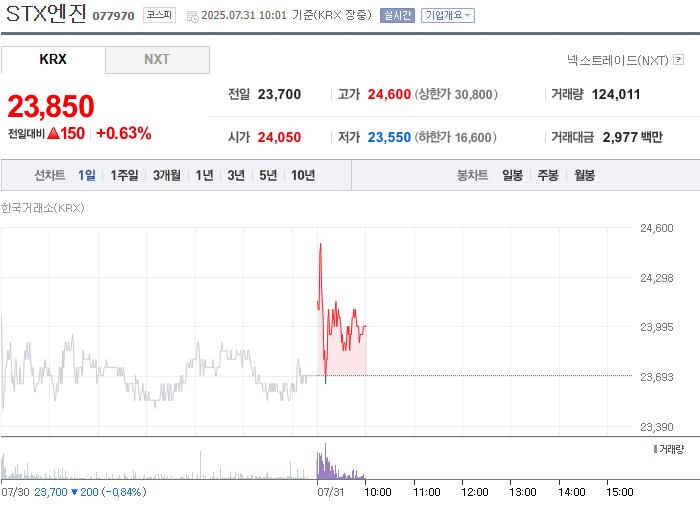Image resolution: width=700 pixels, height=505 pixels.
Task: Click the blue down-triangle beside 200
Action: (75, 492)
